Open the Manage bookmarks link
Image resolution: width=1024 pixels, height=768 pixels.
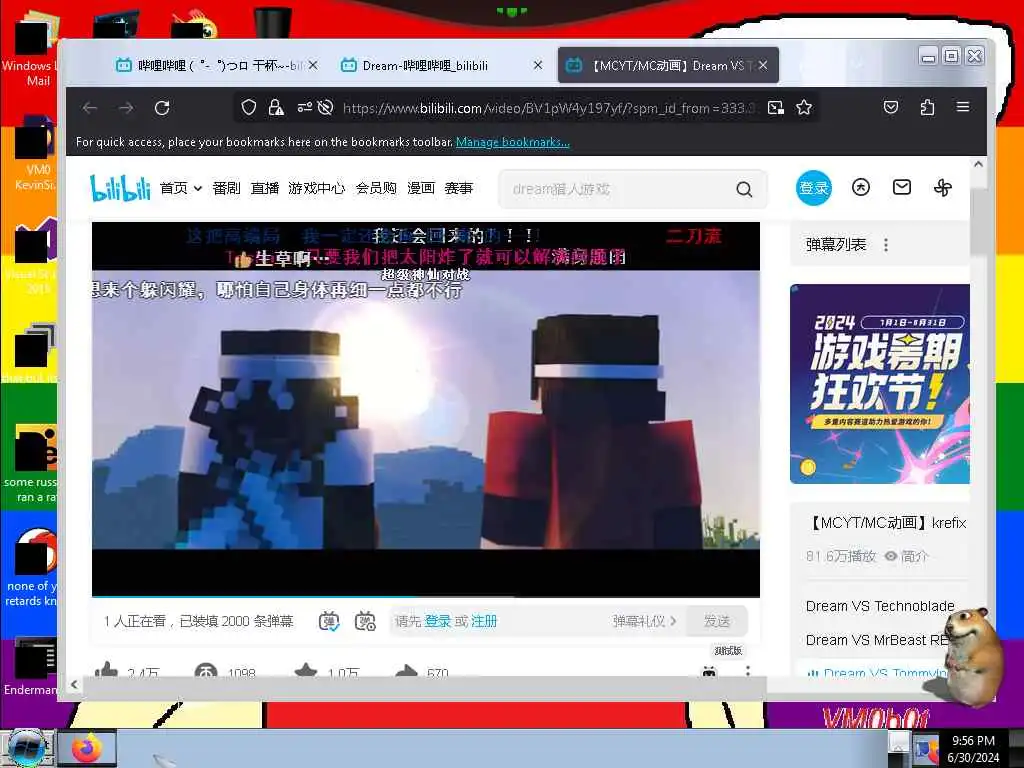[x=513, y=142]
